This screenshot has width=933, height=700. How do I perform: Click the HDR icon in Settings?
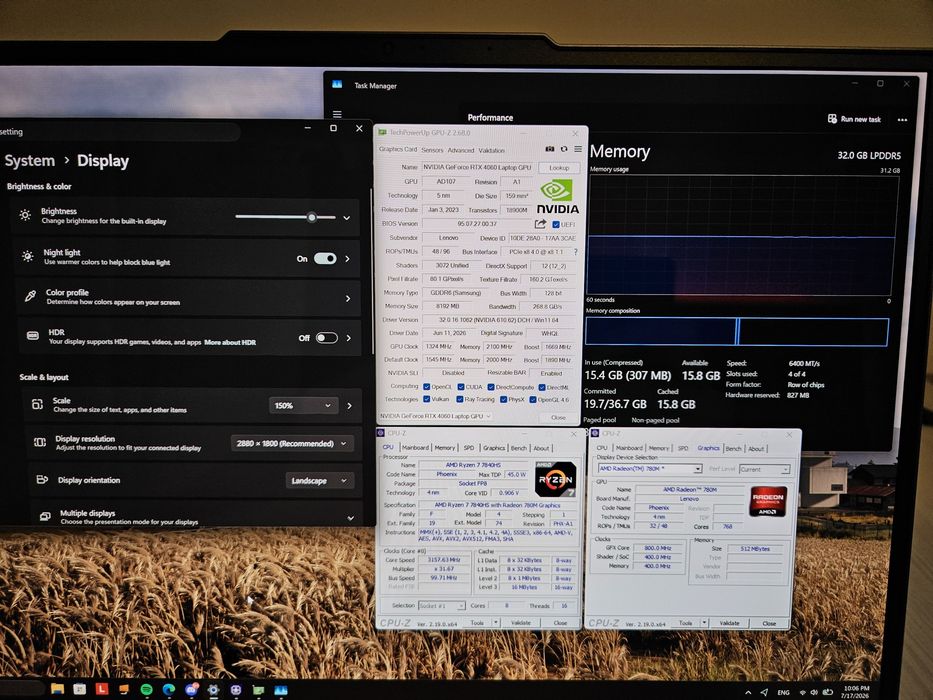33,336
